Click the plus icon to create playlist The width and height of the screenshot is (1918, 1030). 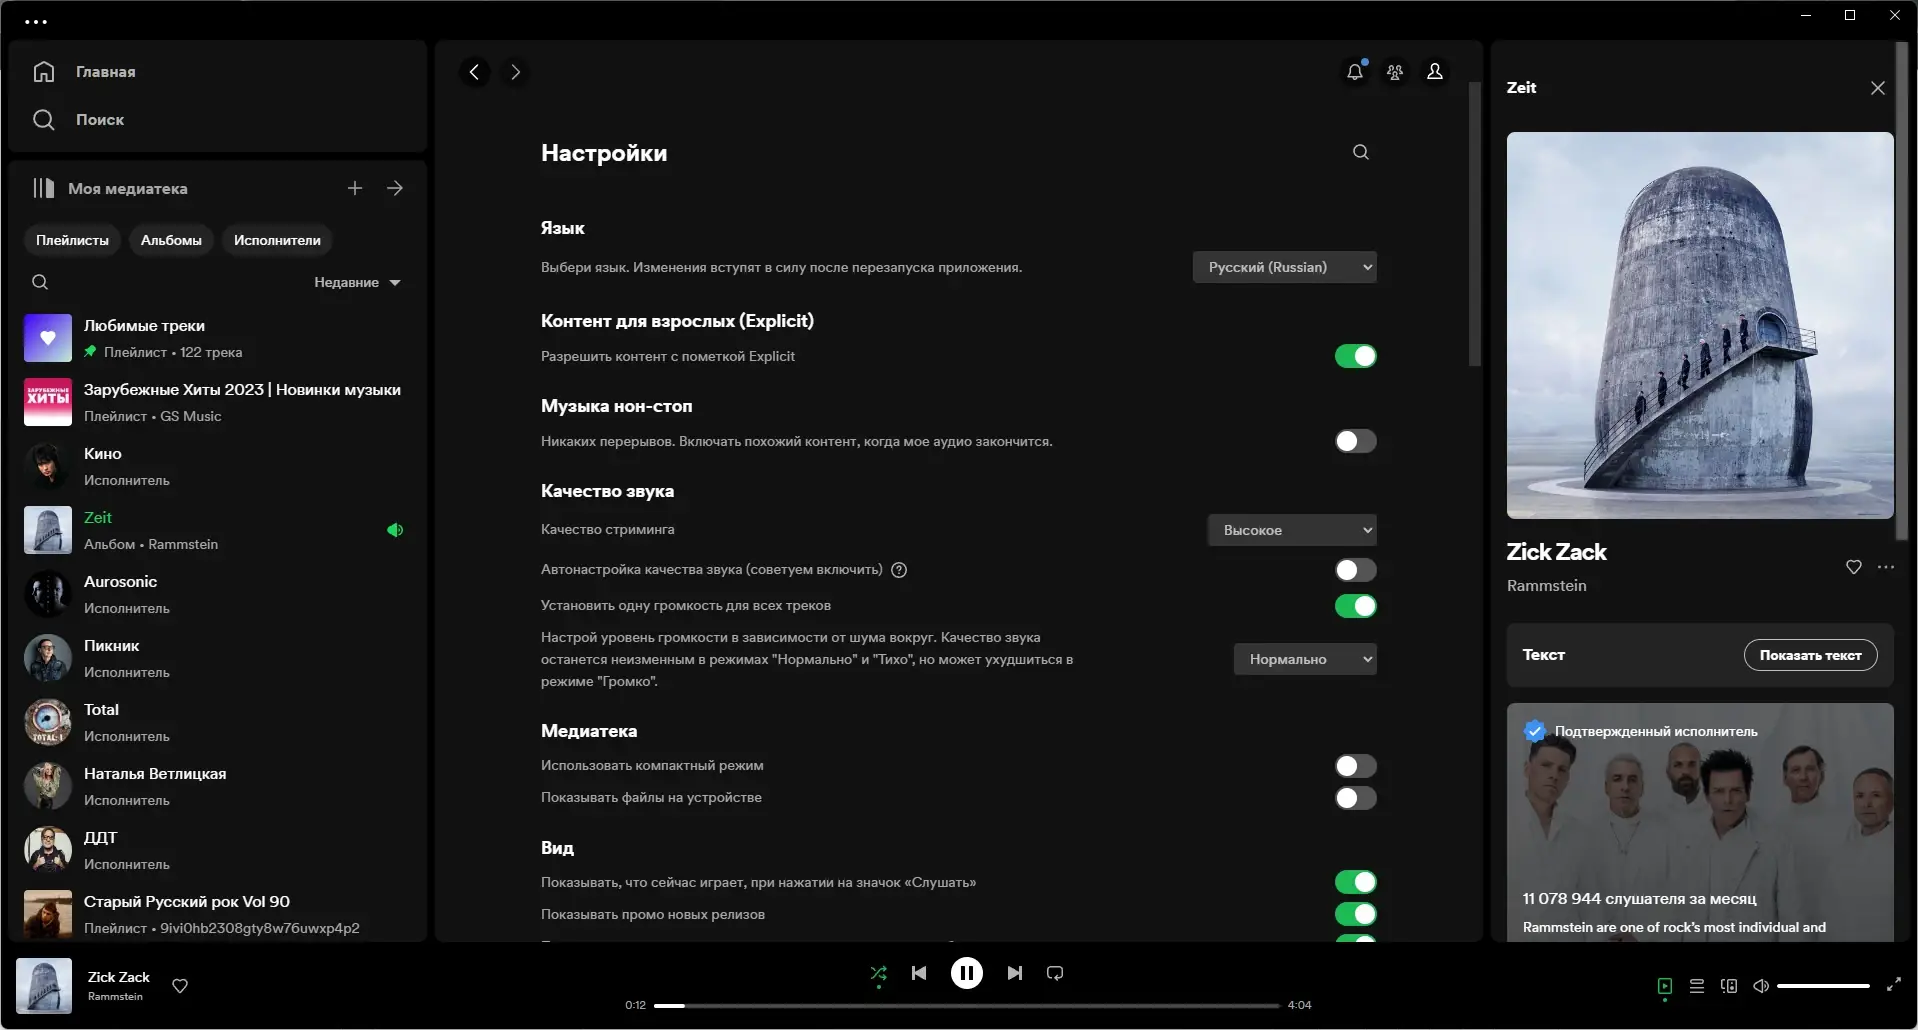point(355,188)
